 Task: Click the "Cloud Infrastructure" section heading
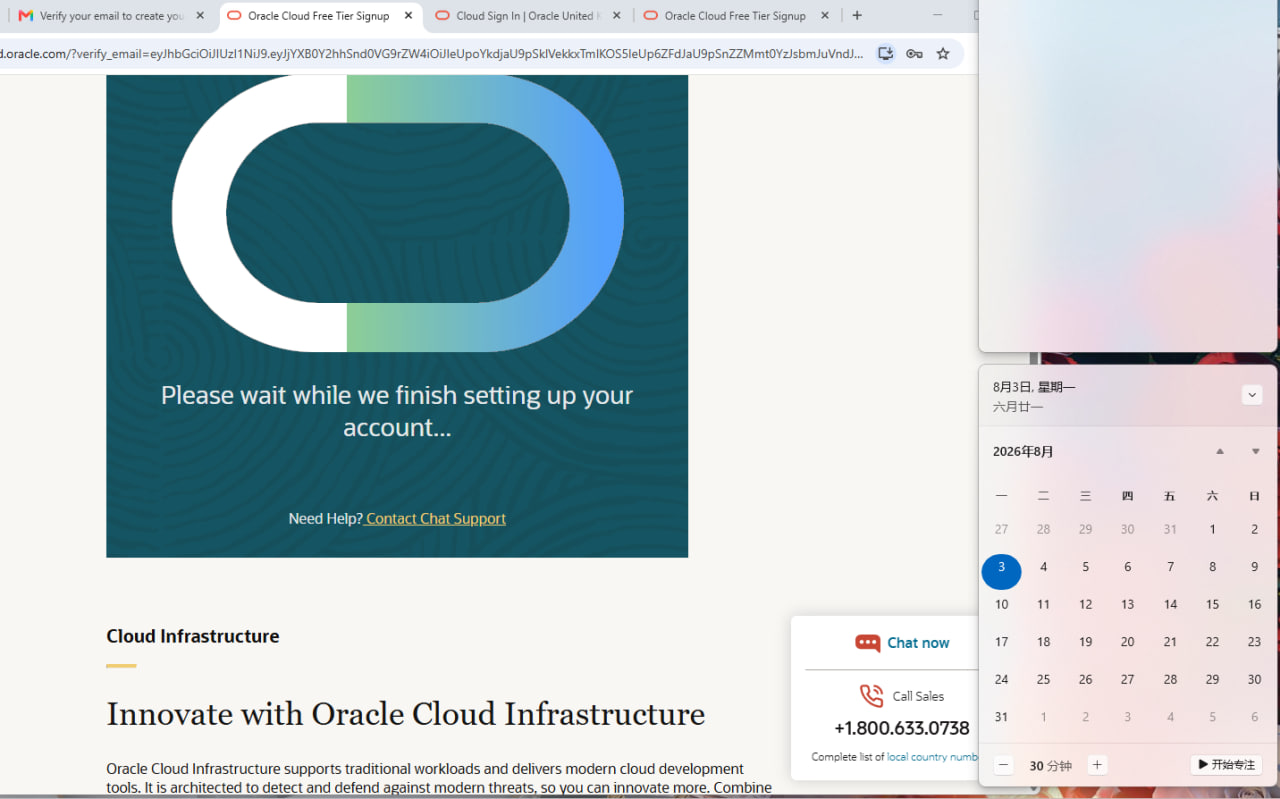click(x=193, y=636)
